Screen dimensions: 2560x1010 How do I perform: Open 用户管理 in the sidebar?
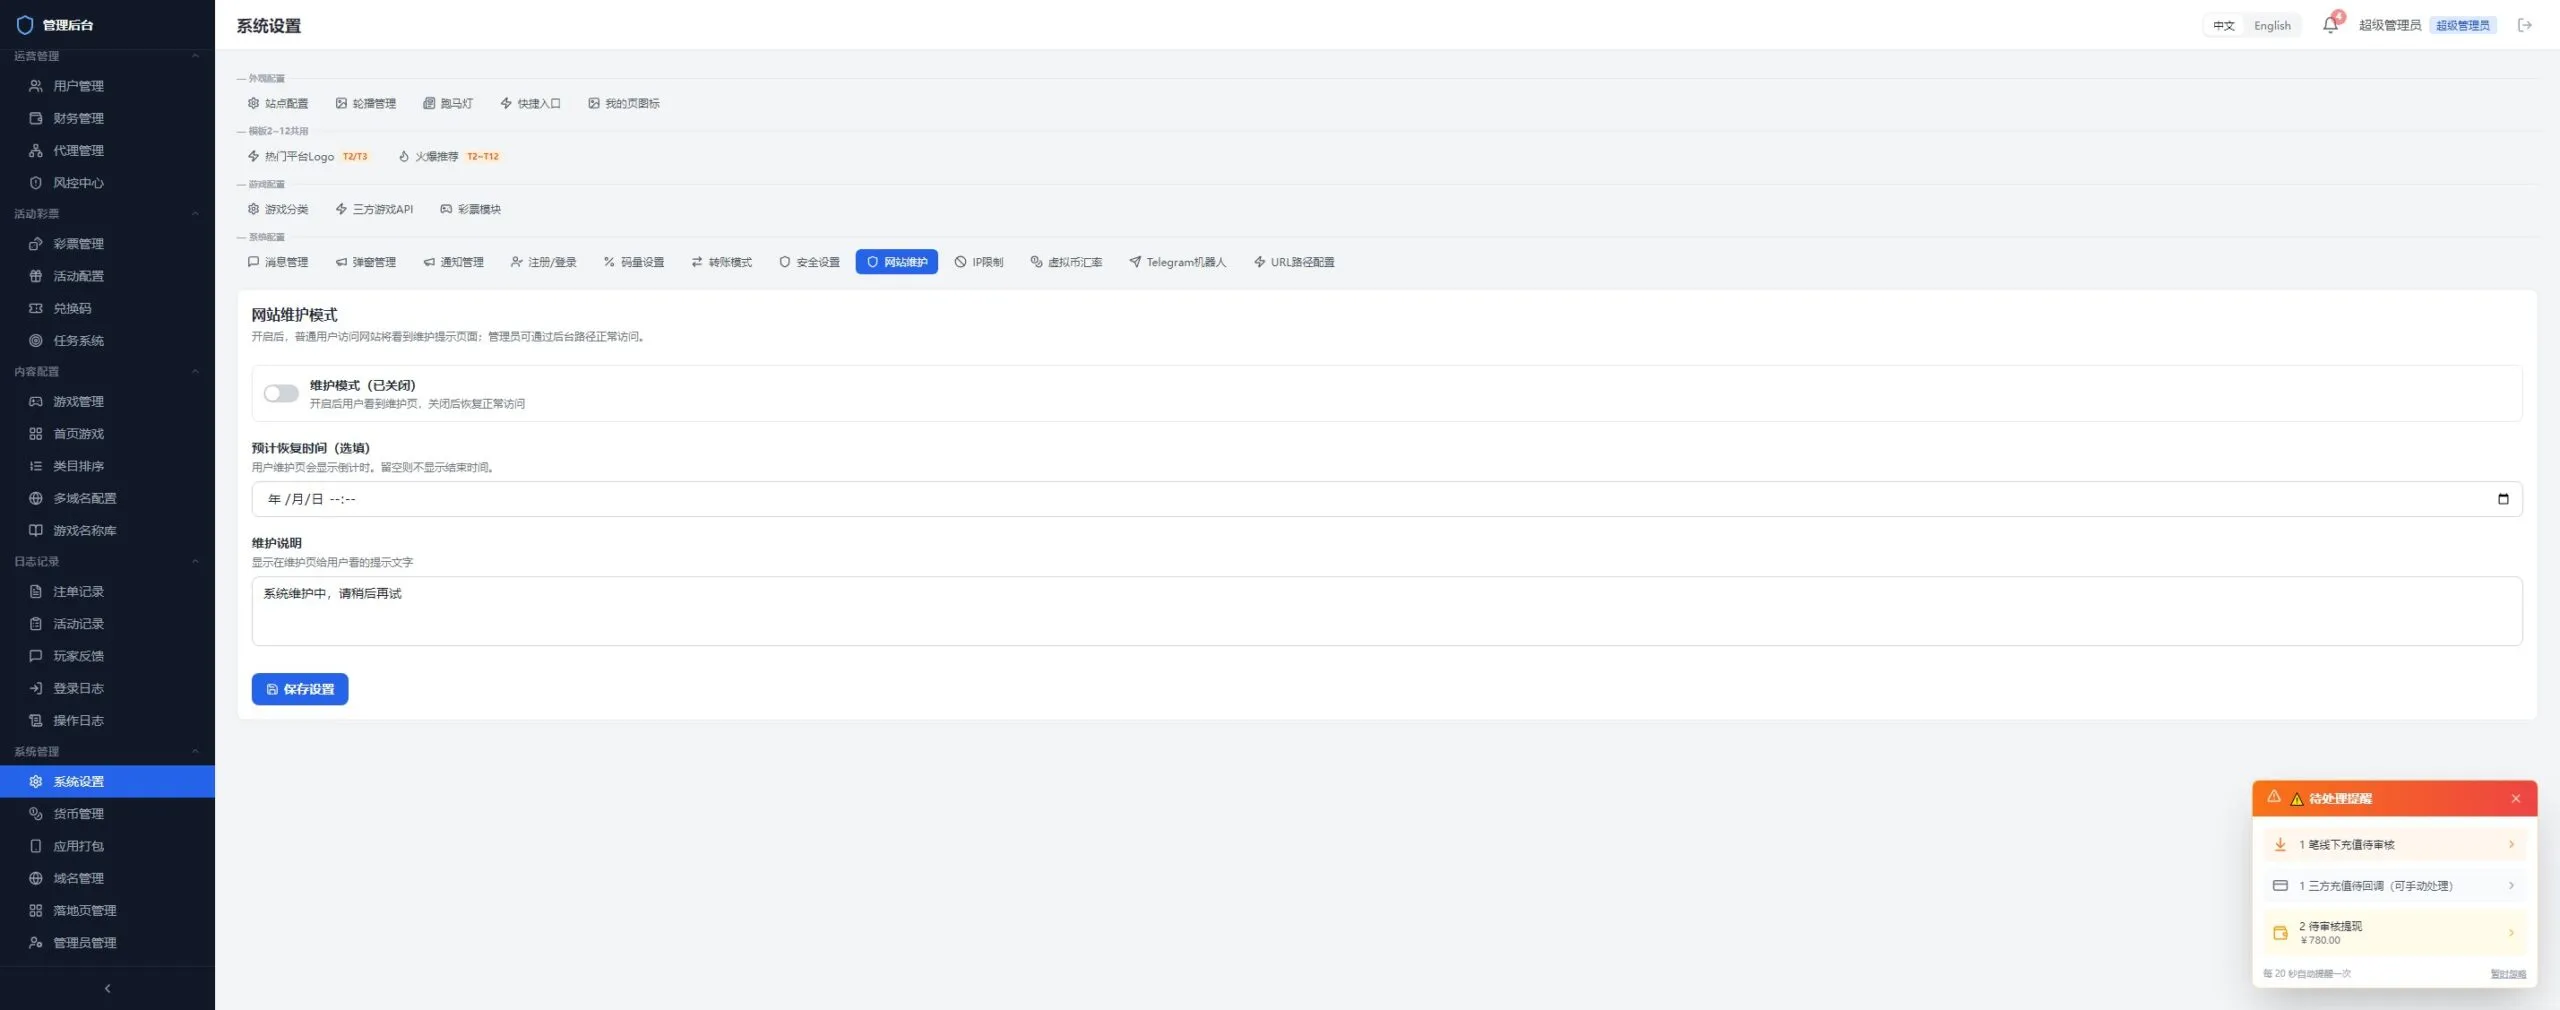pyautogui.click(x=107, y=86)
